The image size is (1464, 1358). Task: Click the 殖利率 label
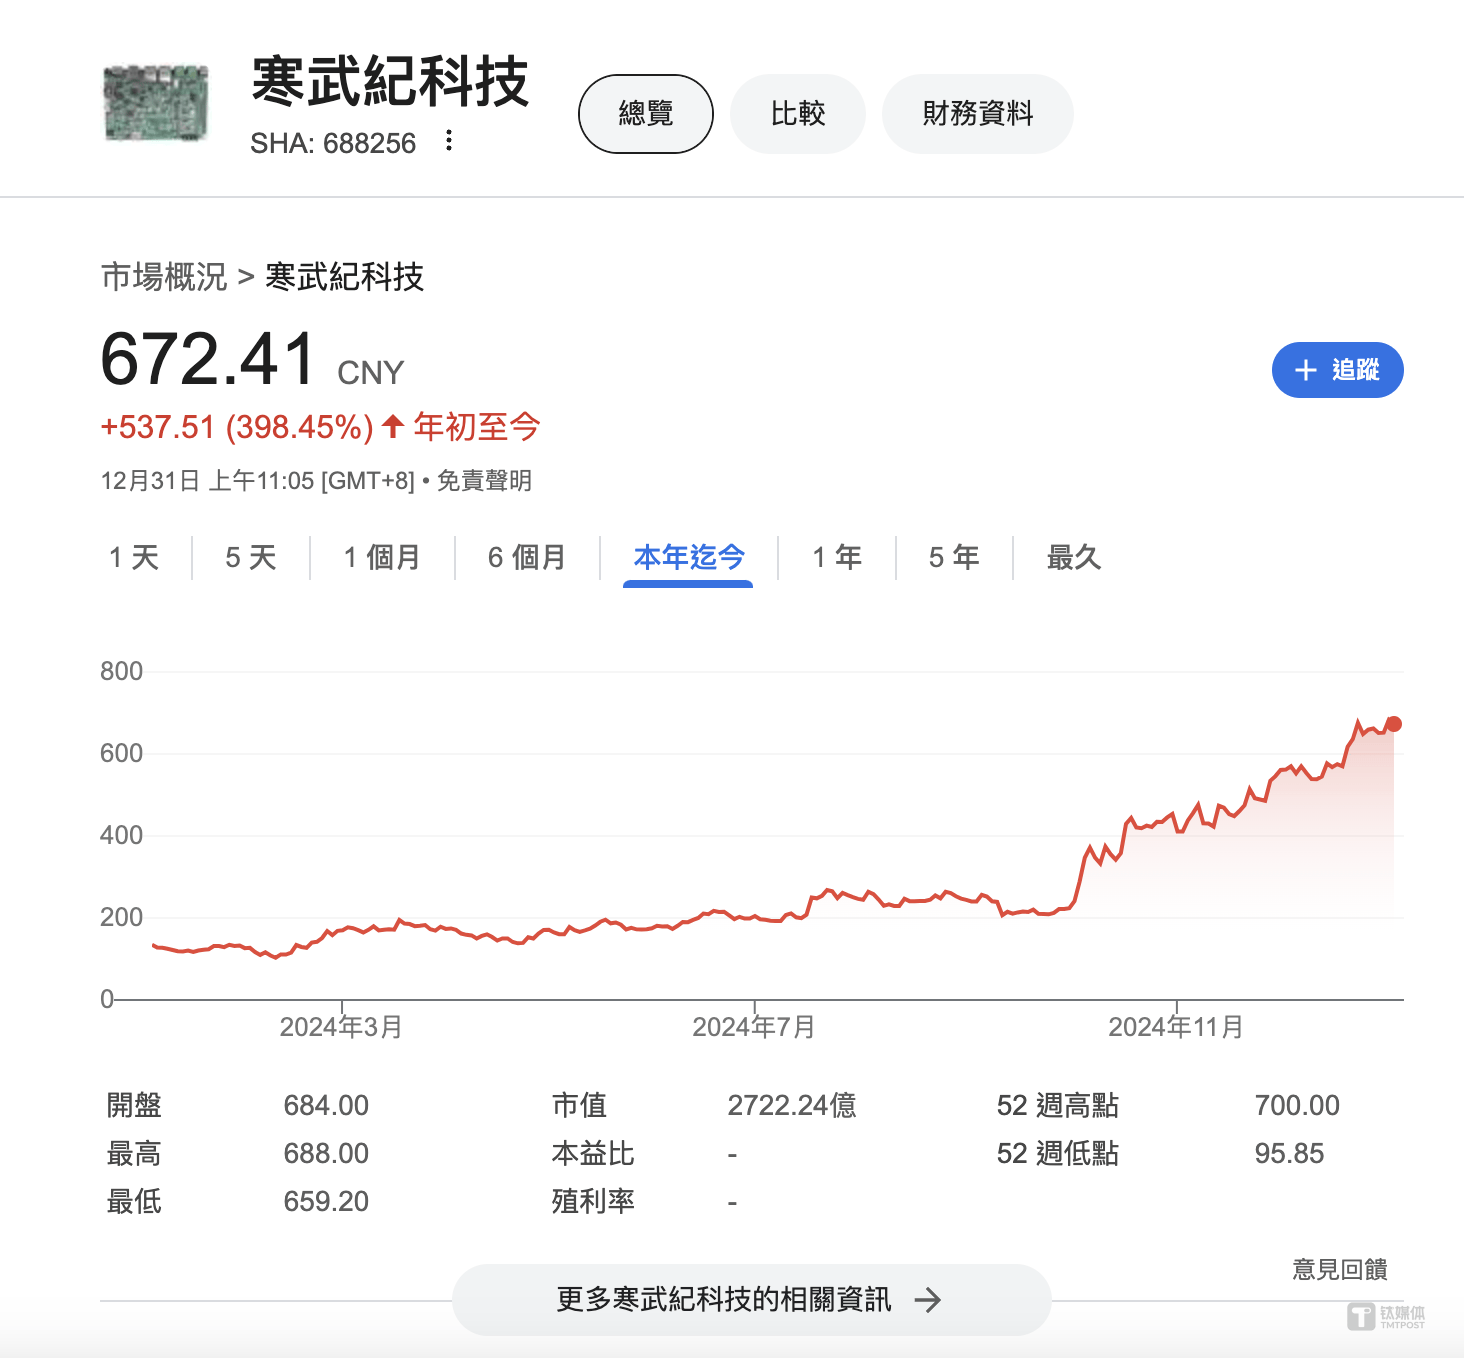[593, 1201]
